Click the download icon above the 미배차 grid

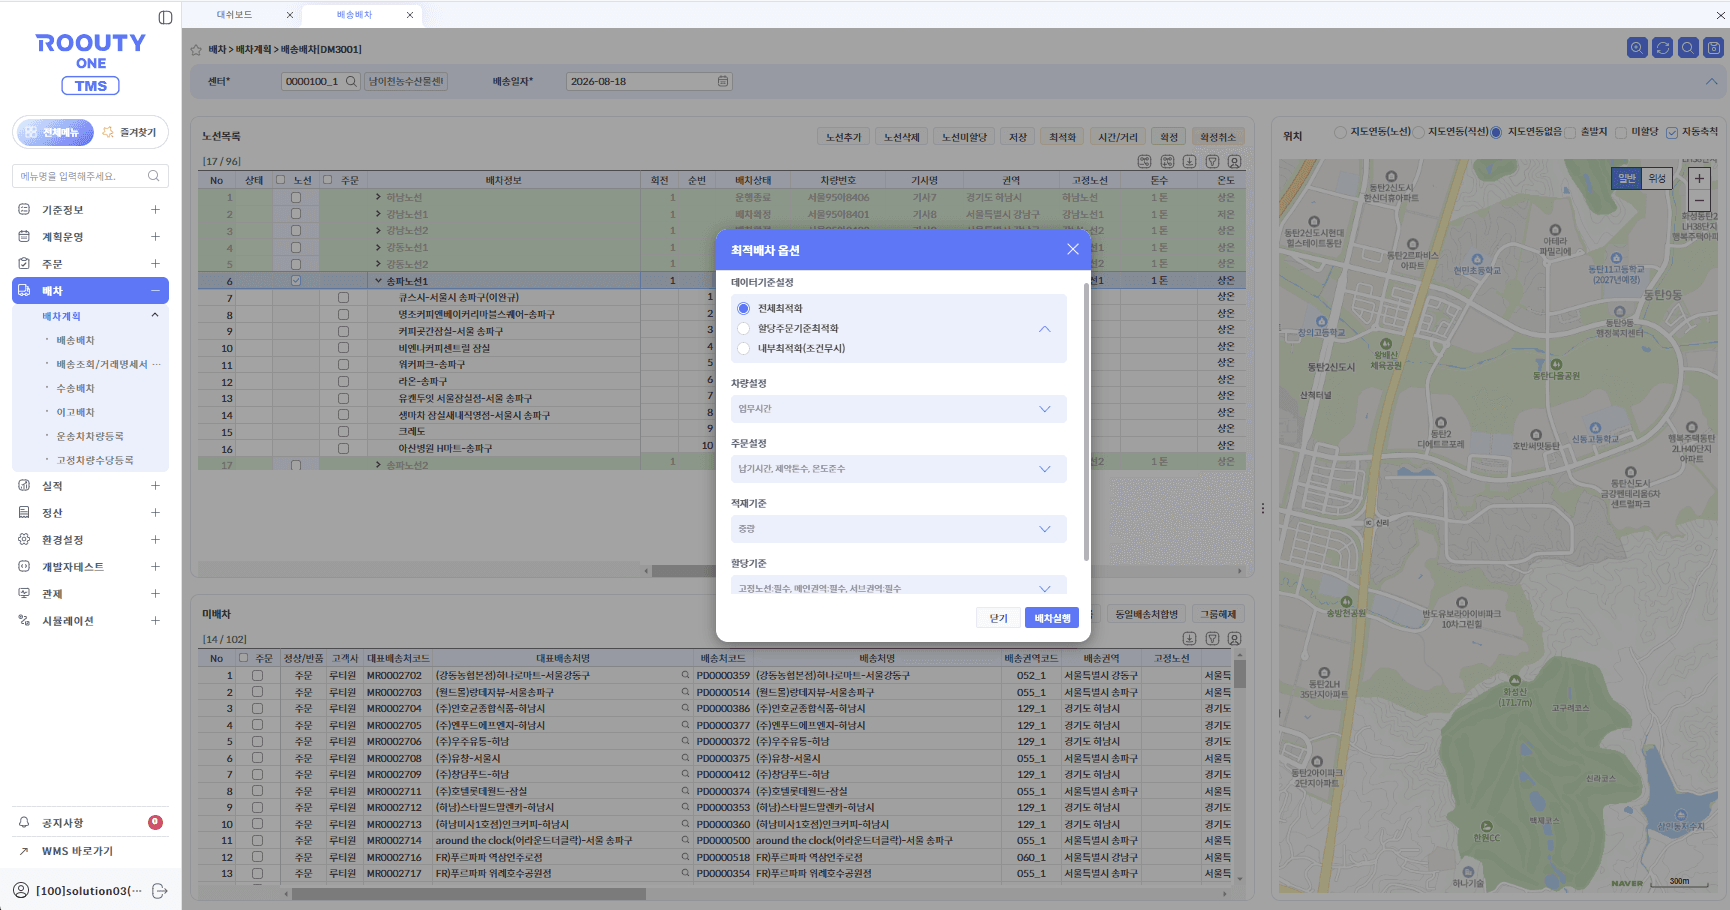1189,638
